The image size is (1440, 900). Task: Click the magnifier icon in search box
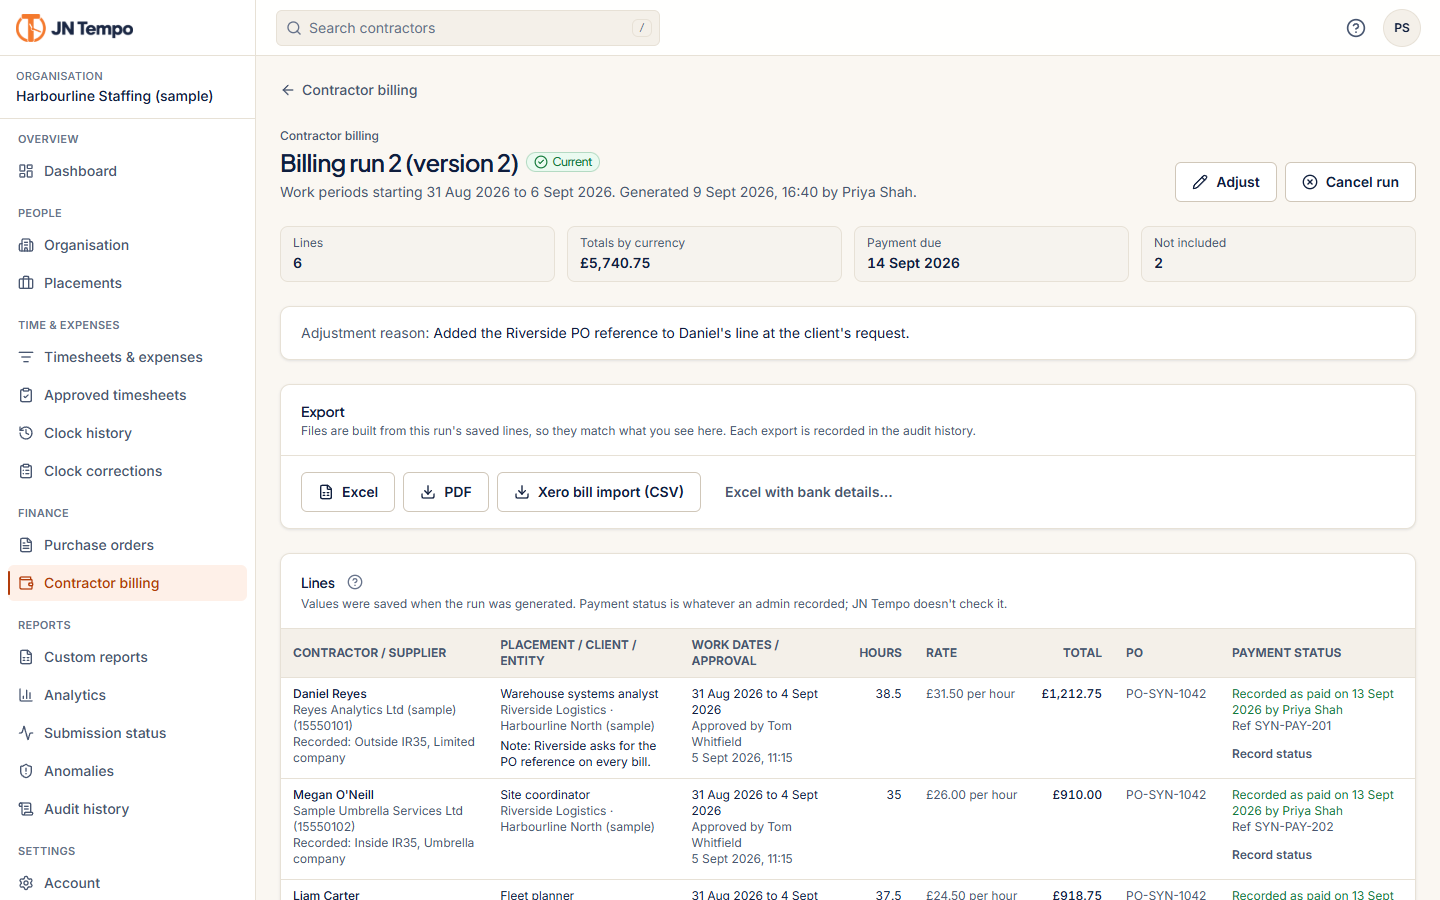pyautogui.click(x=294, y=28)
